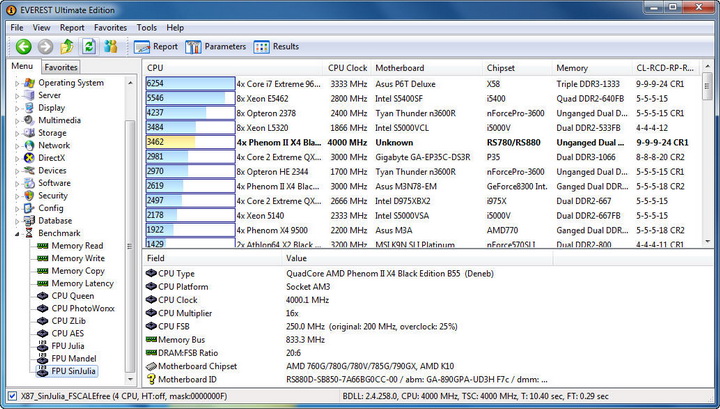Switch to the Favorites tab
Viewport: 720px width, 409px height.
[61, 67]
